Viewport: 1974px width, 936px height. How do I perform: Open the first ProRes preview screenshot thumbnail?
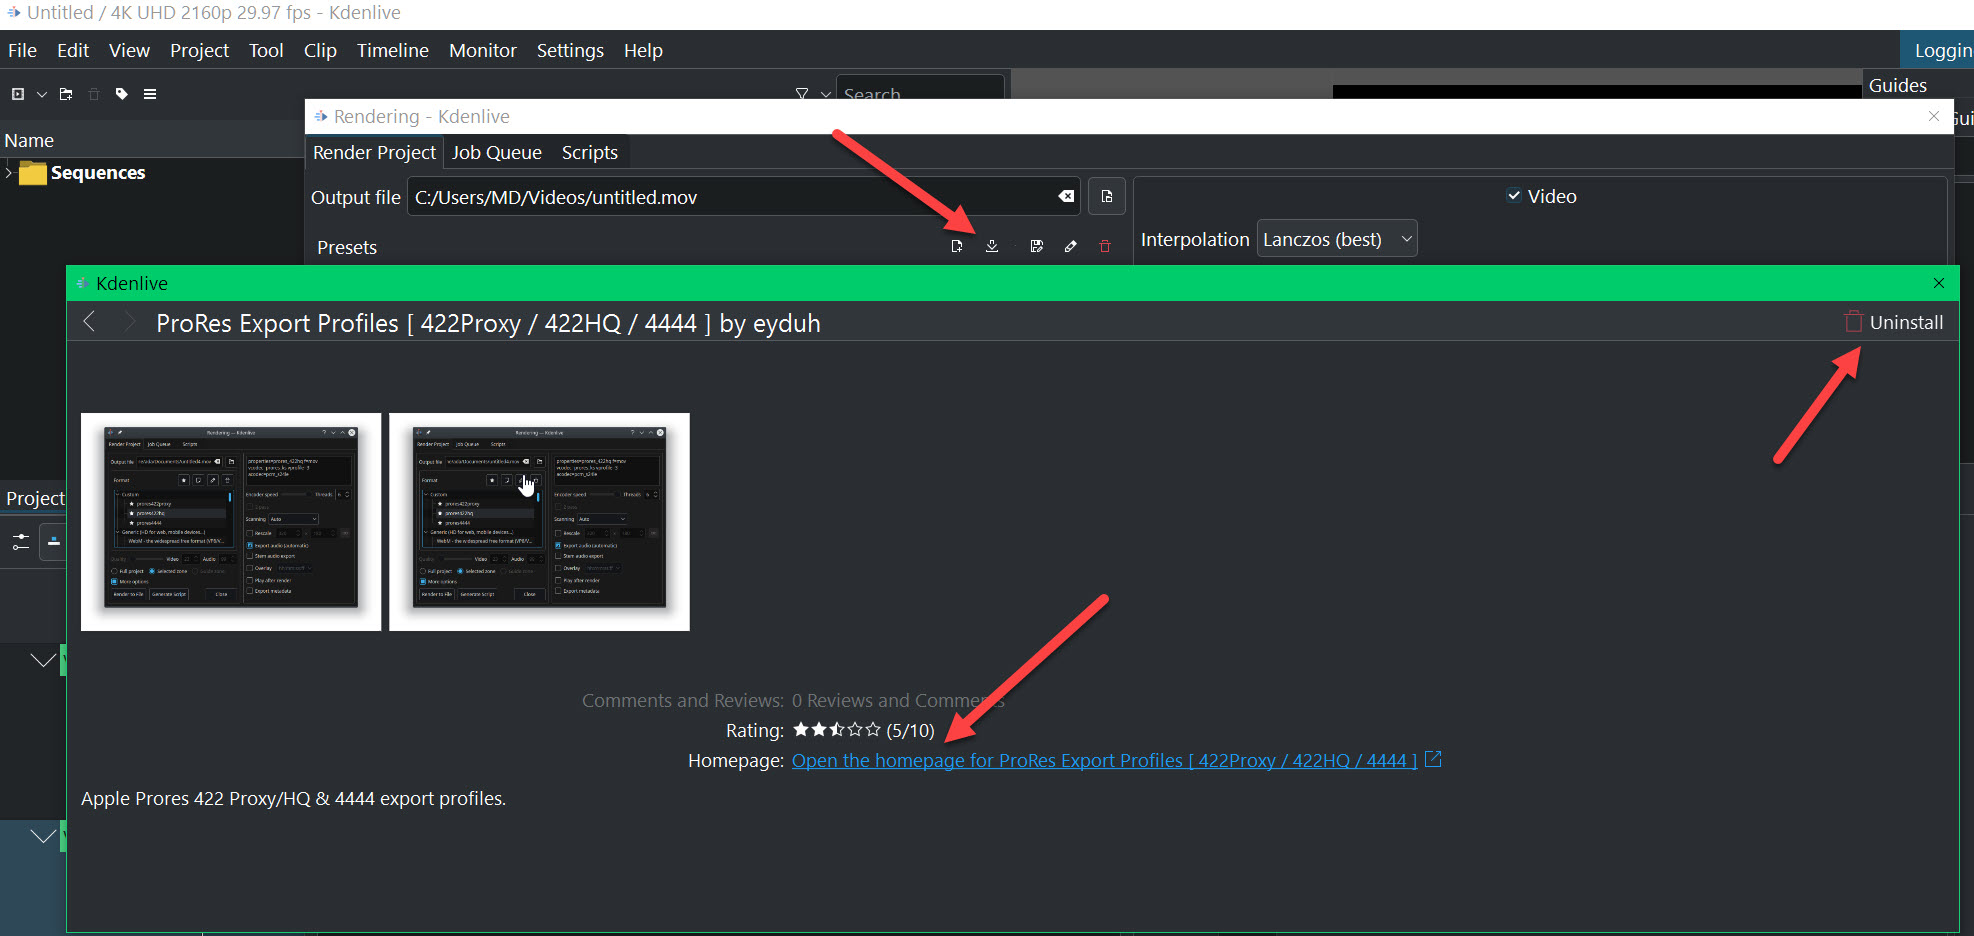[x=231, y=522]
